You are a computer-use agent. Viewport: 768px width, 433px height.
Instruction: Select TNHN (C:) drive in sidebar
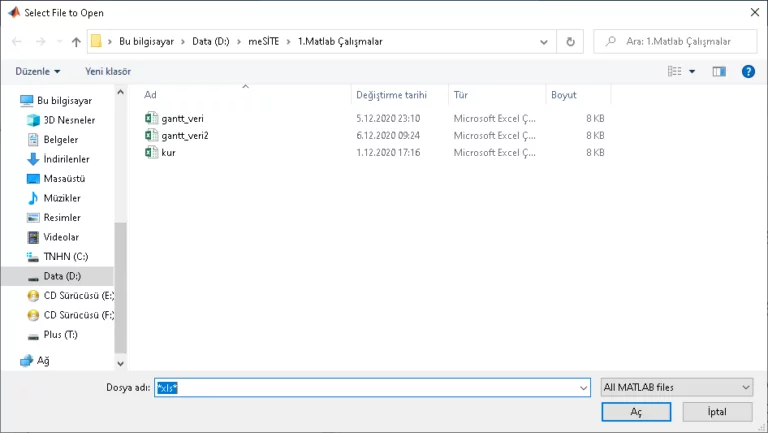tap(66, 257)
